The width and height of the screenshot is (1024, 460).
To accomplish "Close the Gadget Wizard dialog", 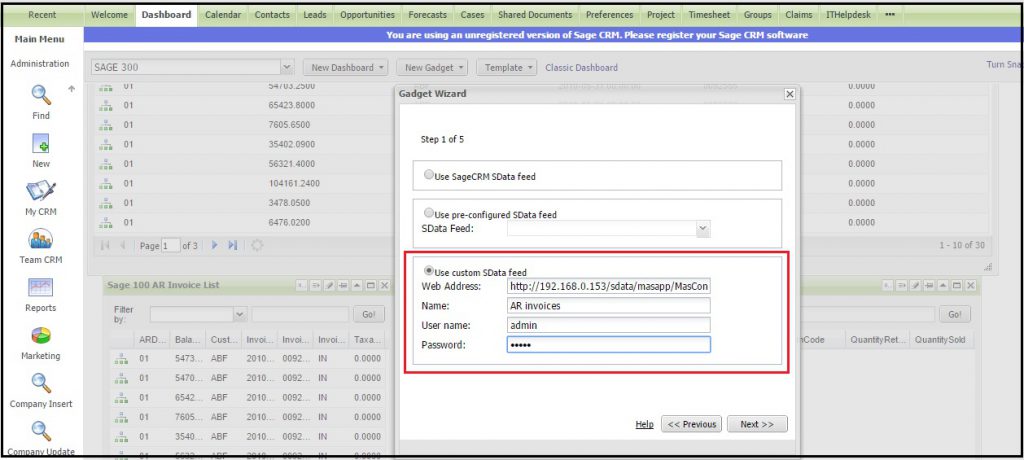I will pyautogui.click(x=790, y=94).
